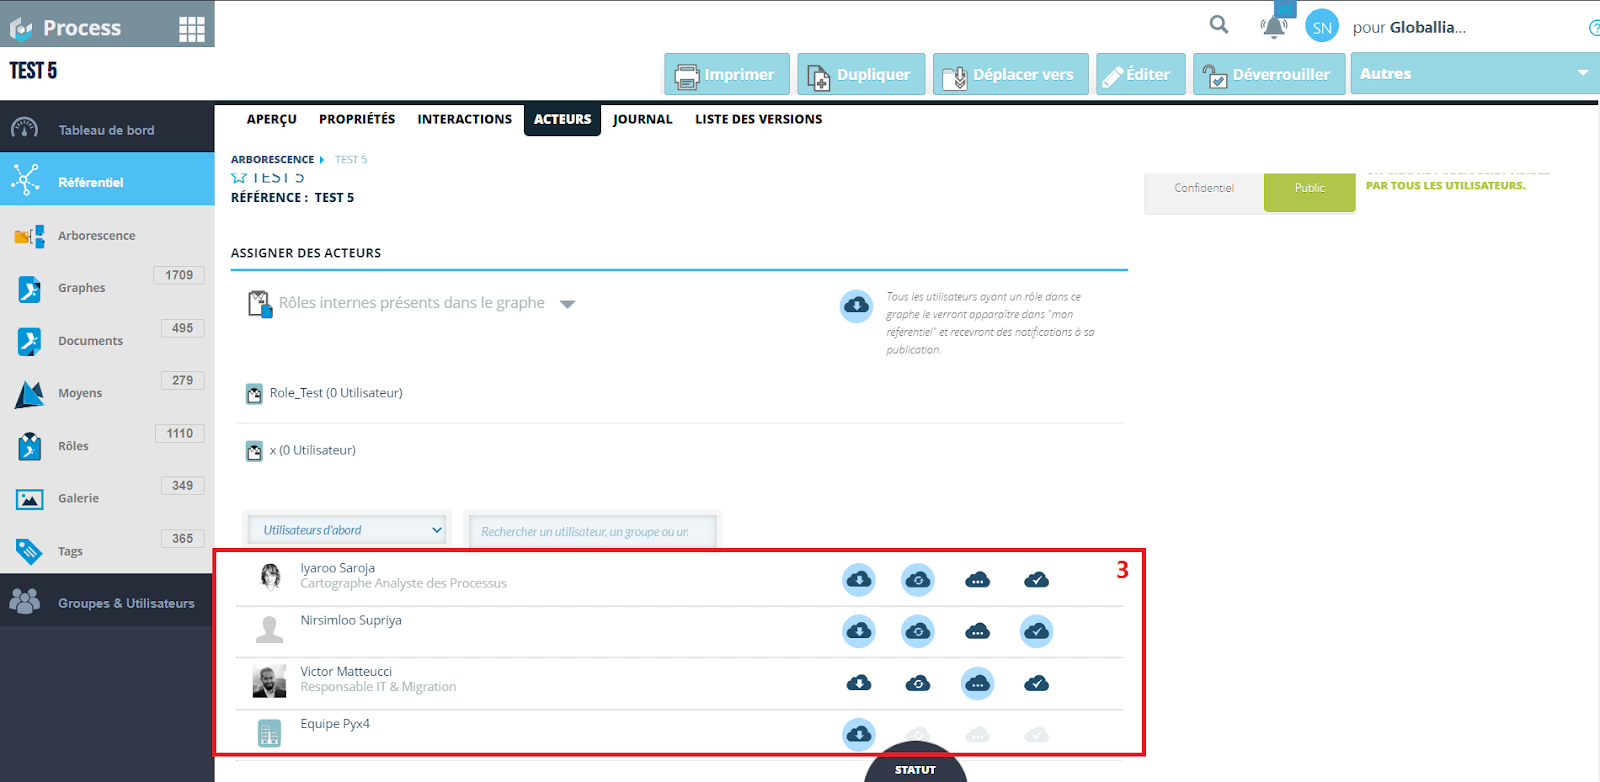Open Référentiel in the sidebar
Screen dimensions: 1600x782
pyautogui.click(x=107, y=182)
